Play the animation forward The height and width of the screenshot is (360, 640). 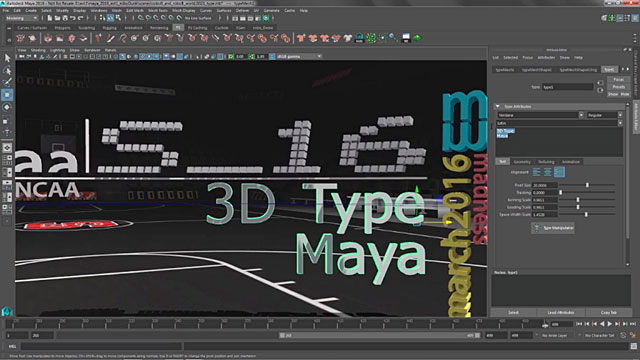tap(609, 324)
